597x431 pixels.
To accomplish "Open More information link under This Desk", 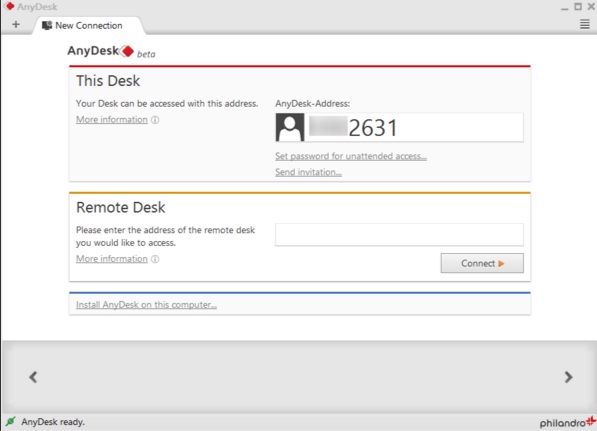I will [112, 120].
